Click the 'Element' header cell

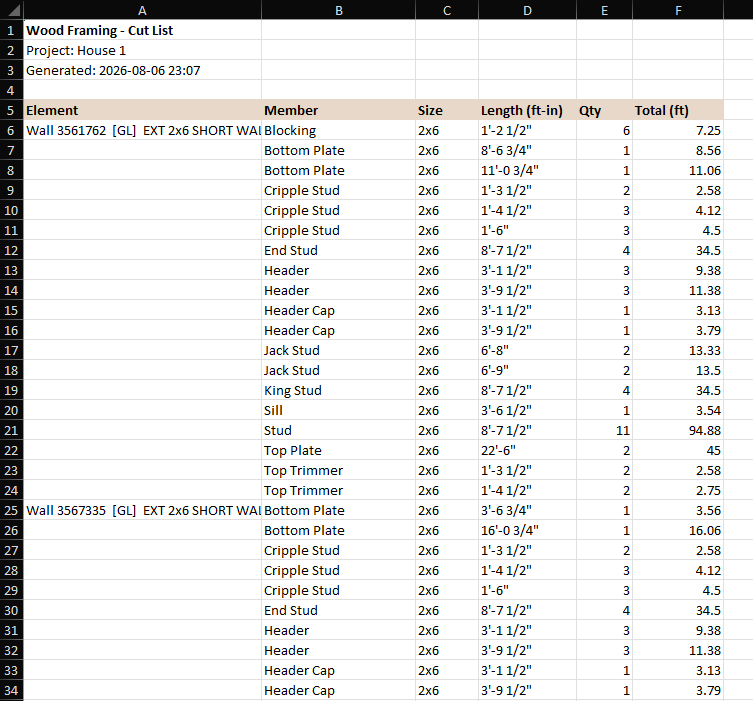click(x=142, y=110)
